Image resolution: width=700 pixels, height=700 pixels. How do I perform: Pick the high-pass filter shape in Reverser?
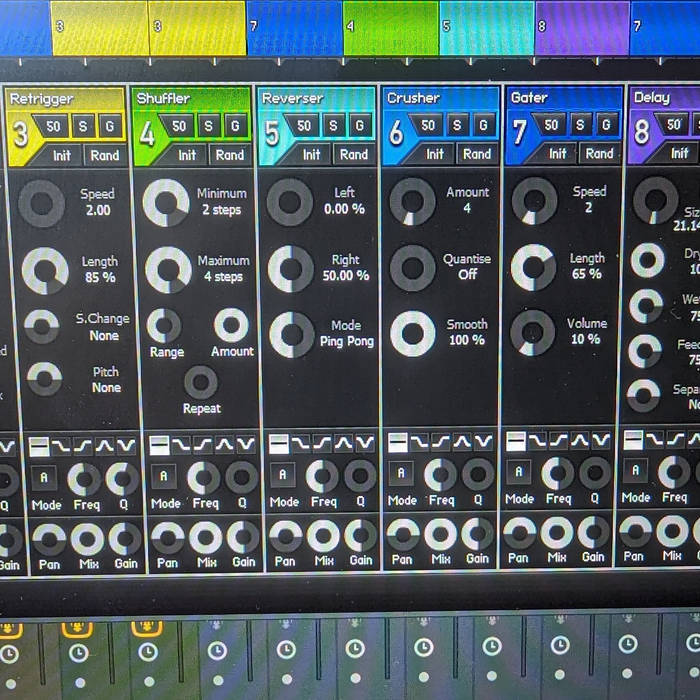point(322,443)
